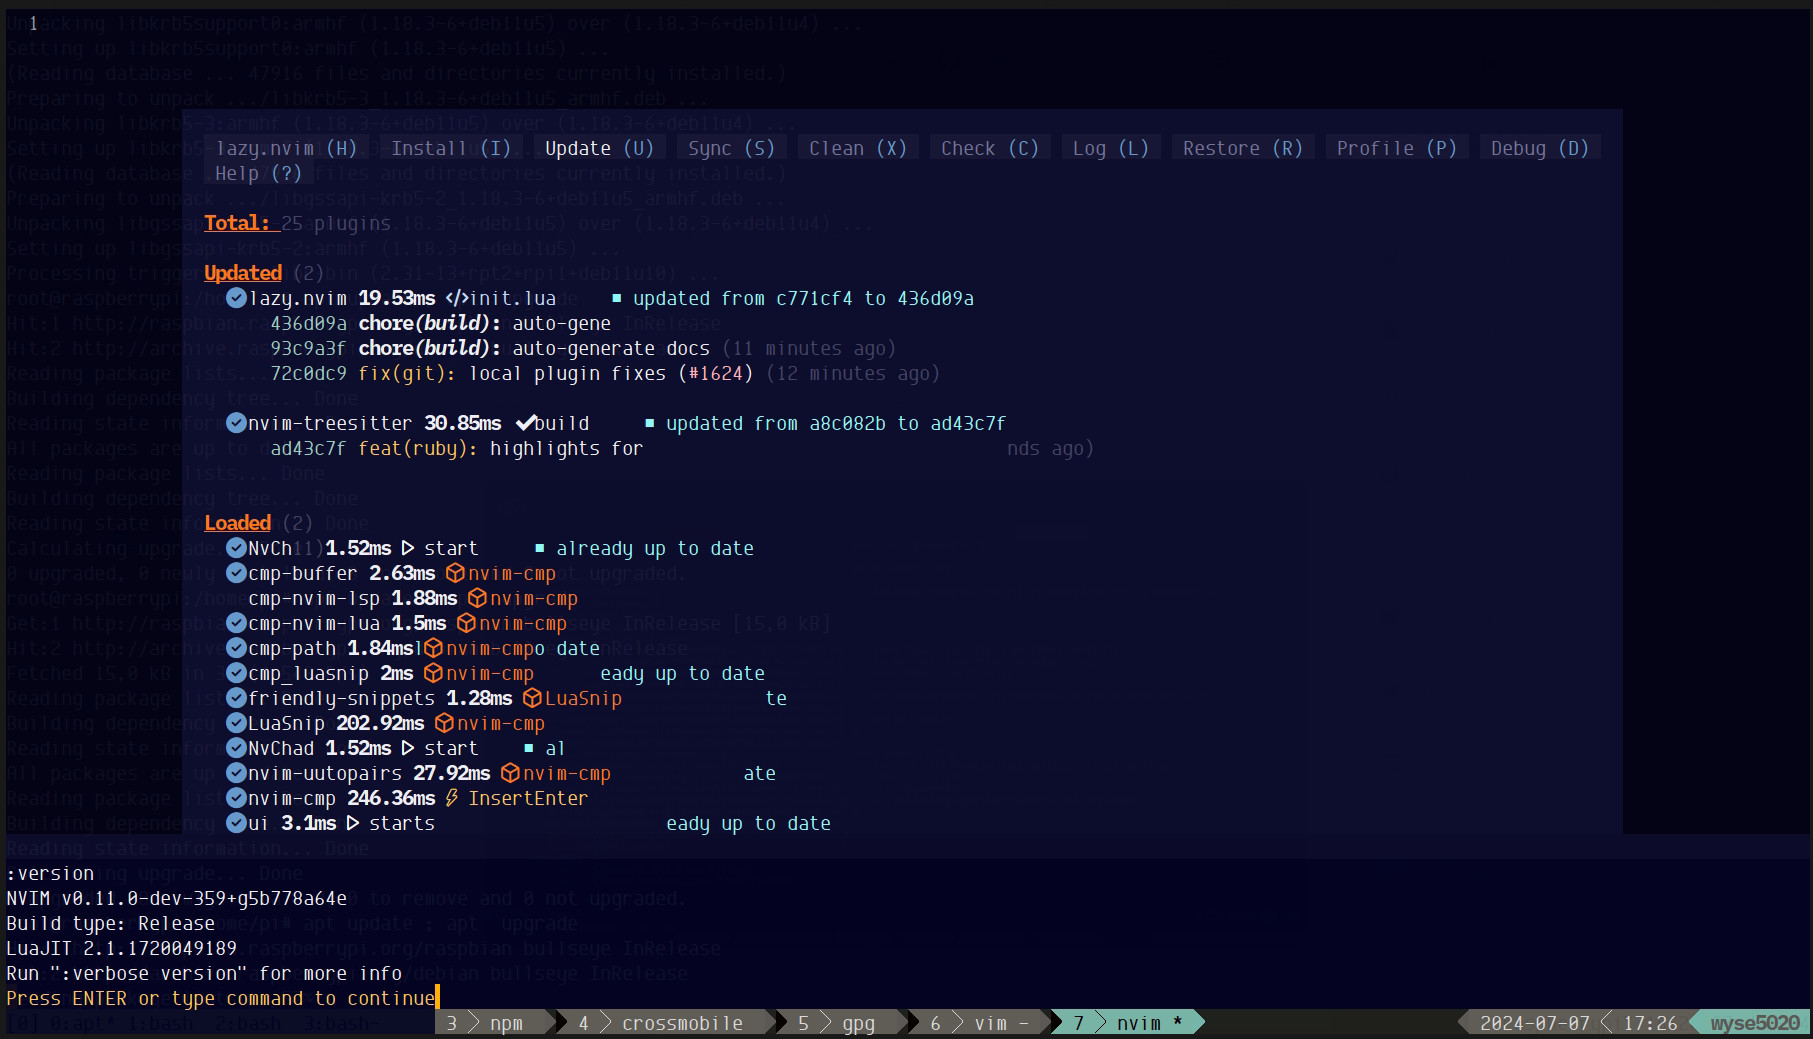This screenshot has height=1039, width=1813.
Task: Open commit 93c9a3f auto-generate docs
Action: tap(584, 348)
